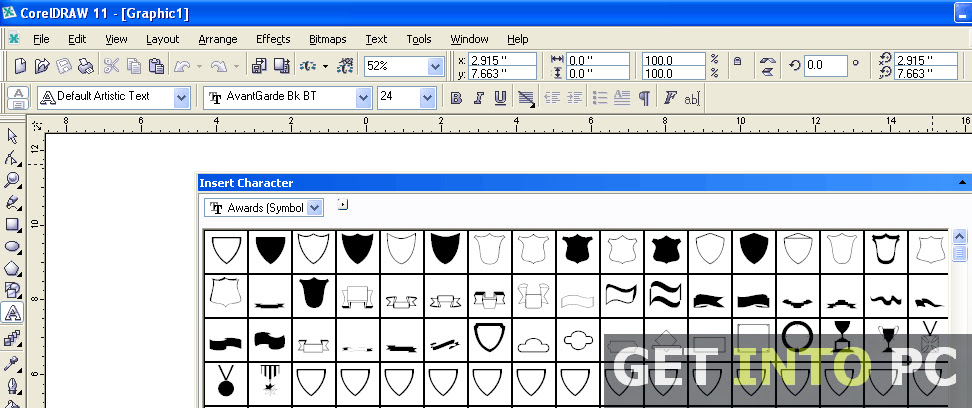Click the Undo arrow icon
Screen dimensions: 972x408
pos(182,66)
